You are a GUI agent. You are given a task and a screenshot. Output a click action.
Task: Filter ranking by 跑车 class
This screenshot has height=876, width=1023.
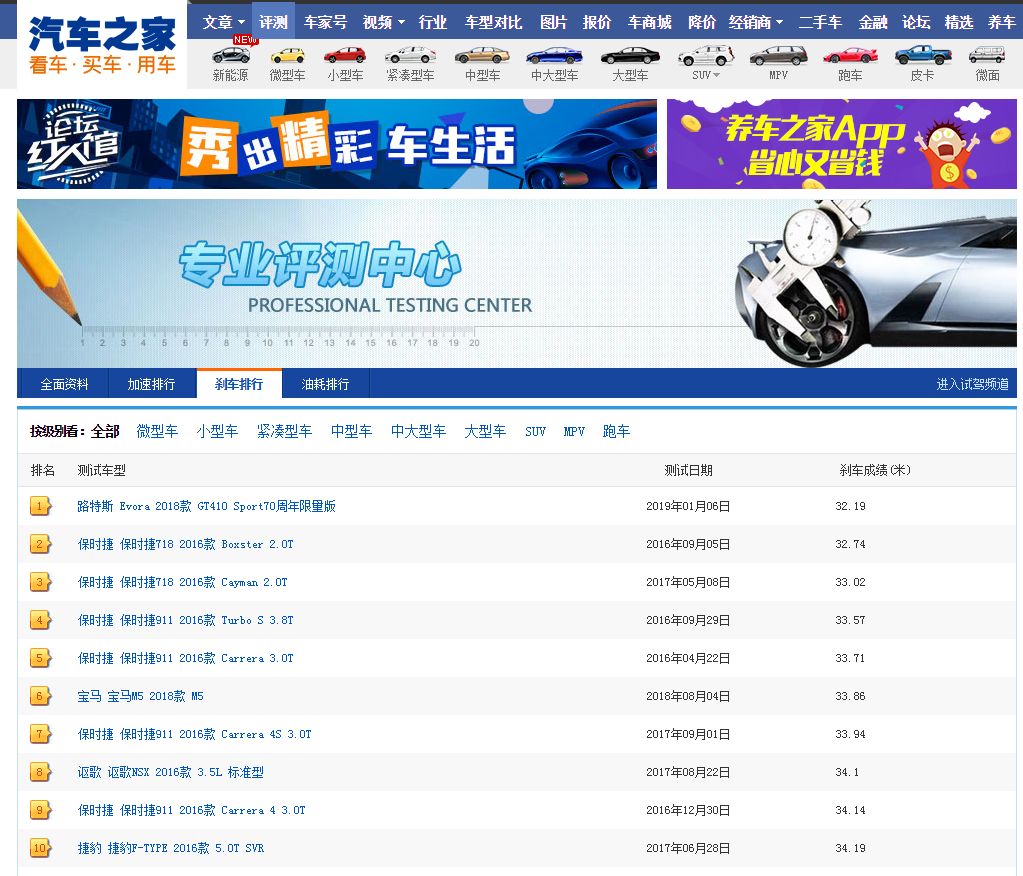(x=617, y=431)
